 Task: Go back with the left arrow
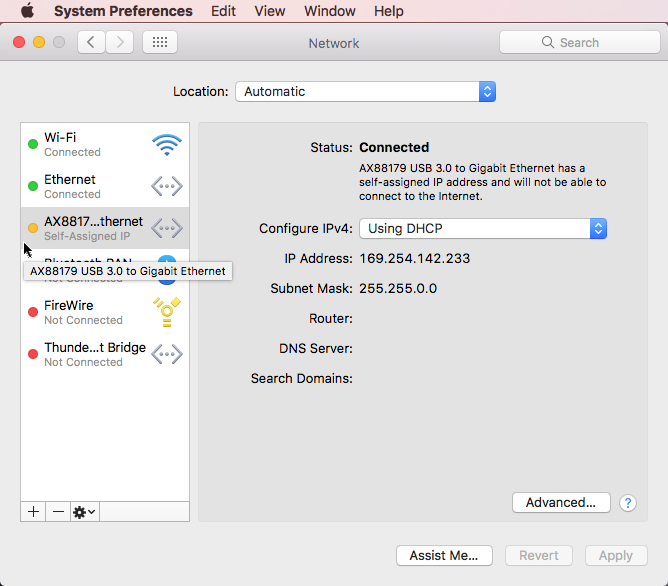coord(92,42)
